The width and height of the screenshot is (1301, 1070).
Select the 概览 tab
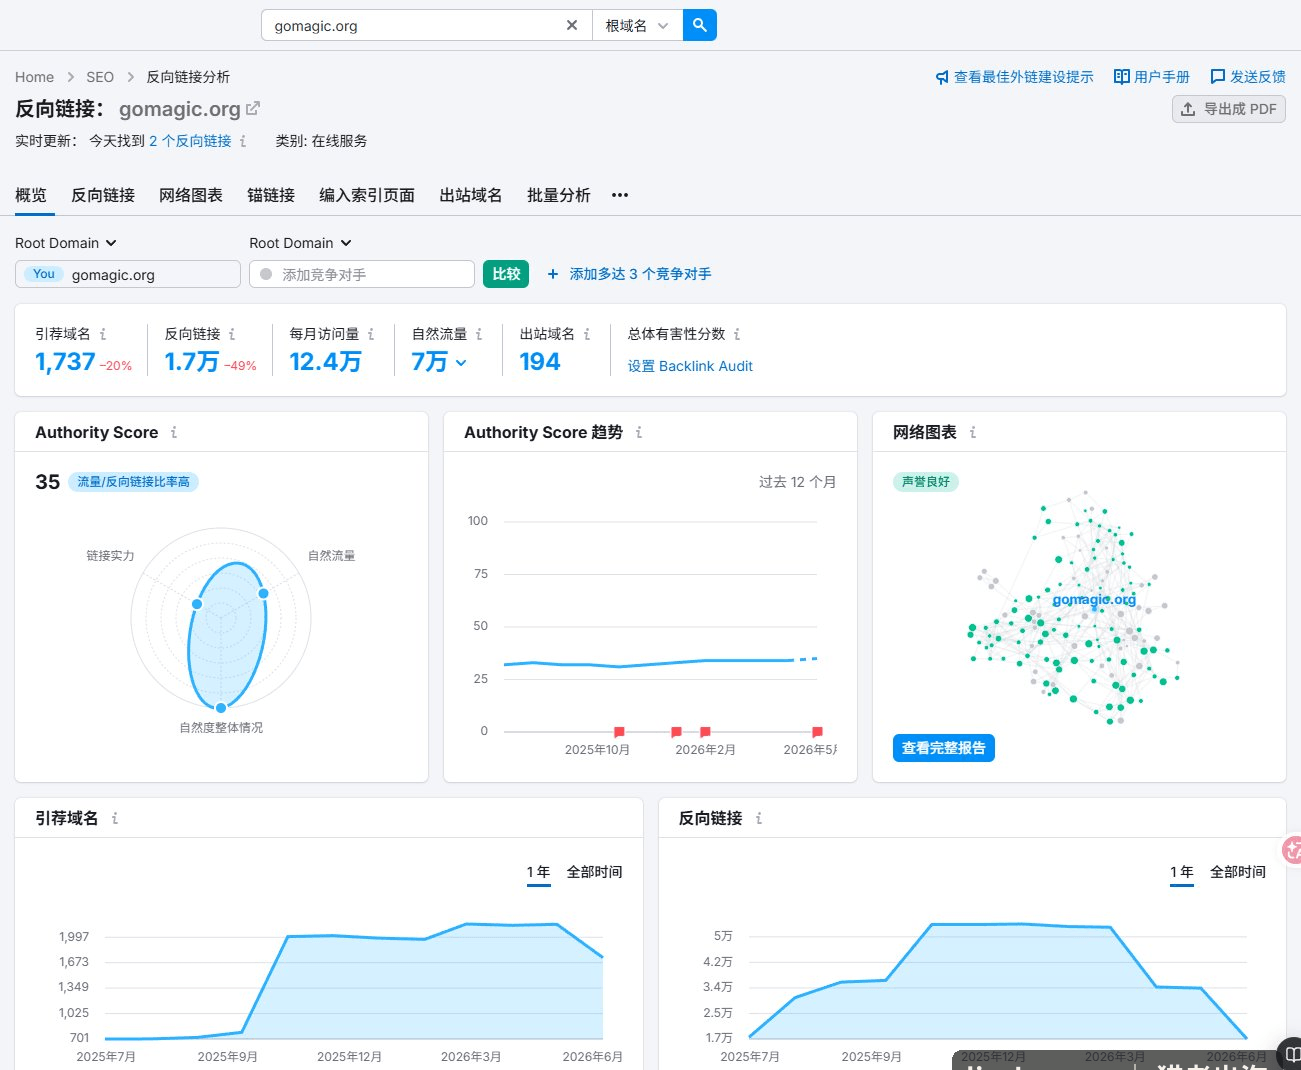31,195
